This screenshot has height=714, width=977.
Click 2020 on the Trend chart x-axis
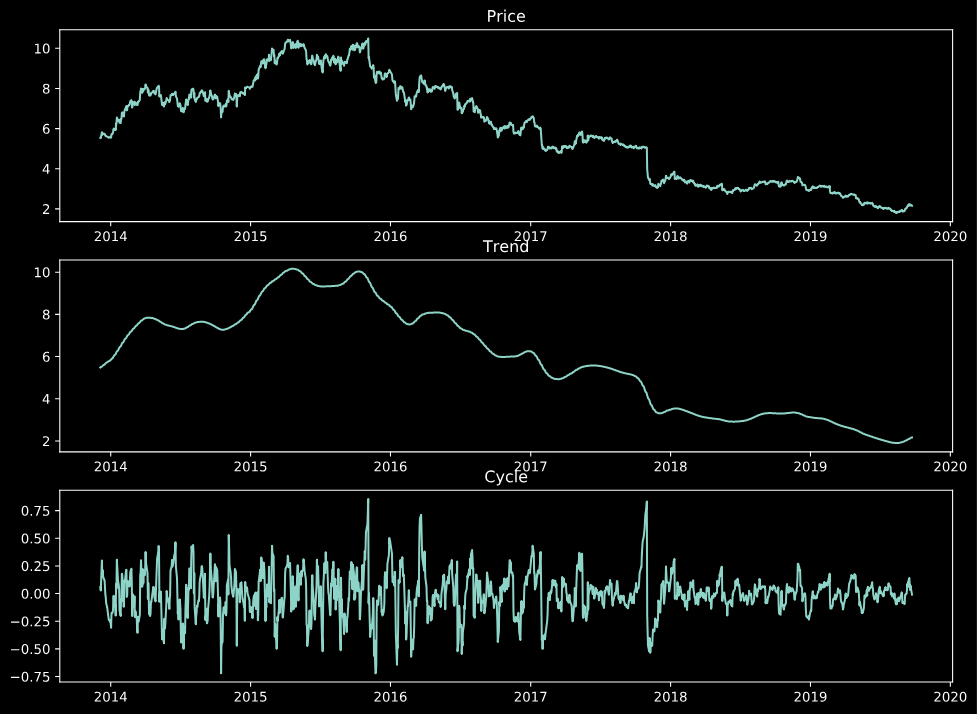click(950, 467)
